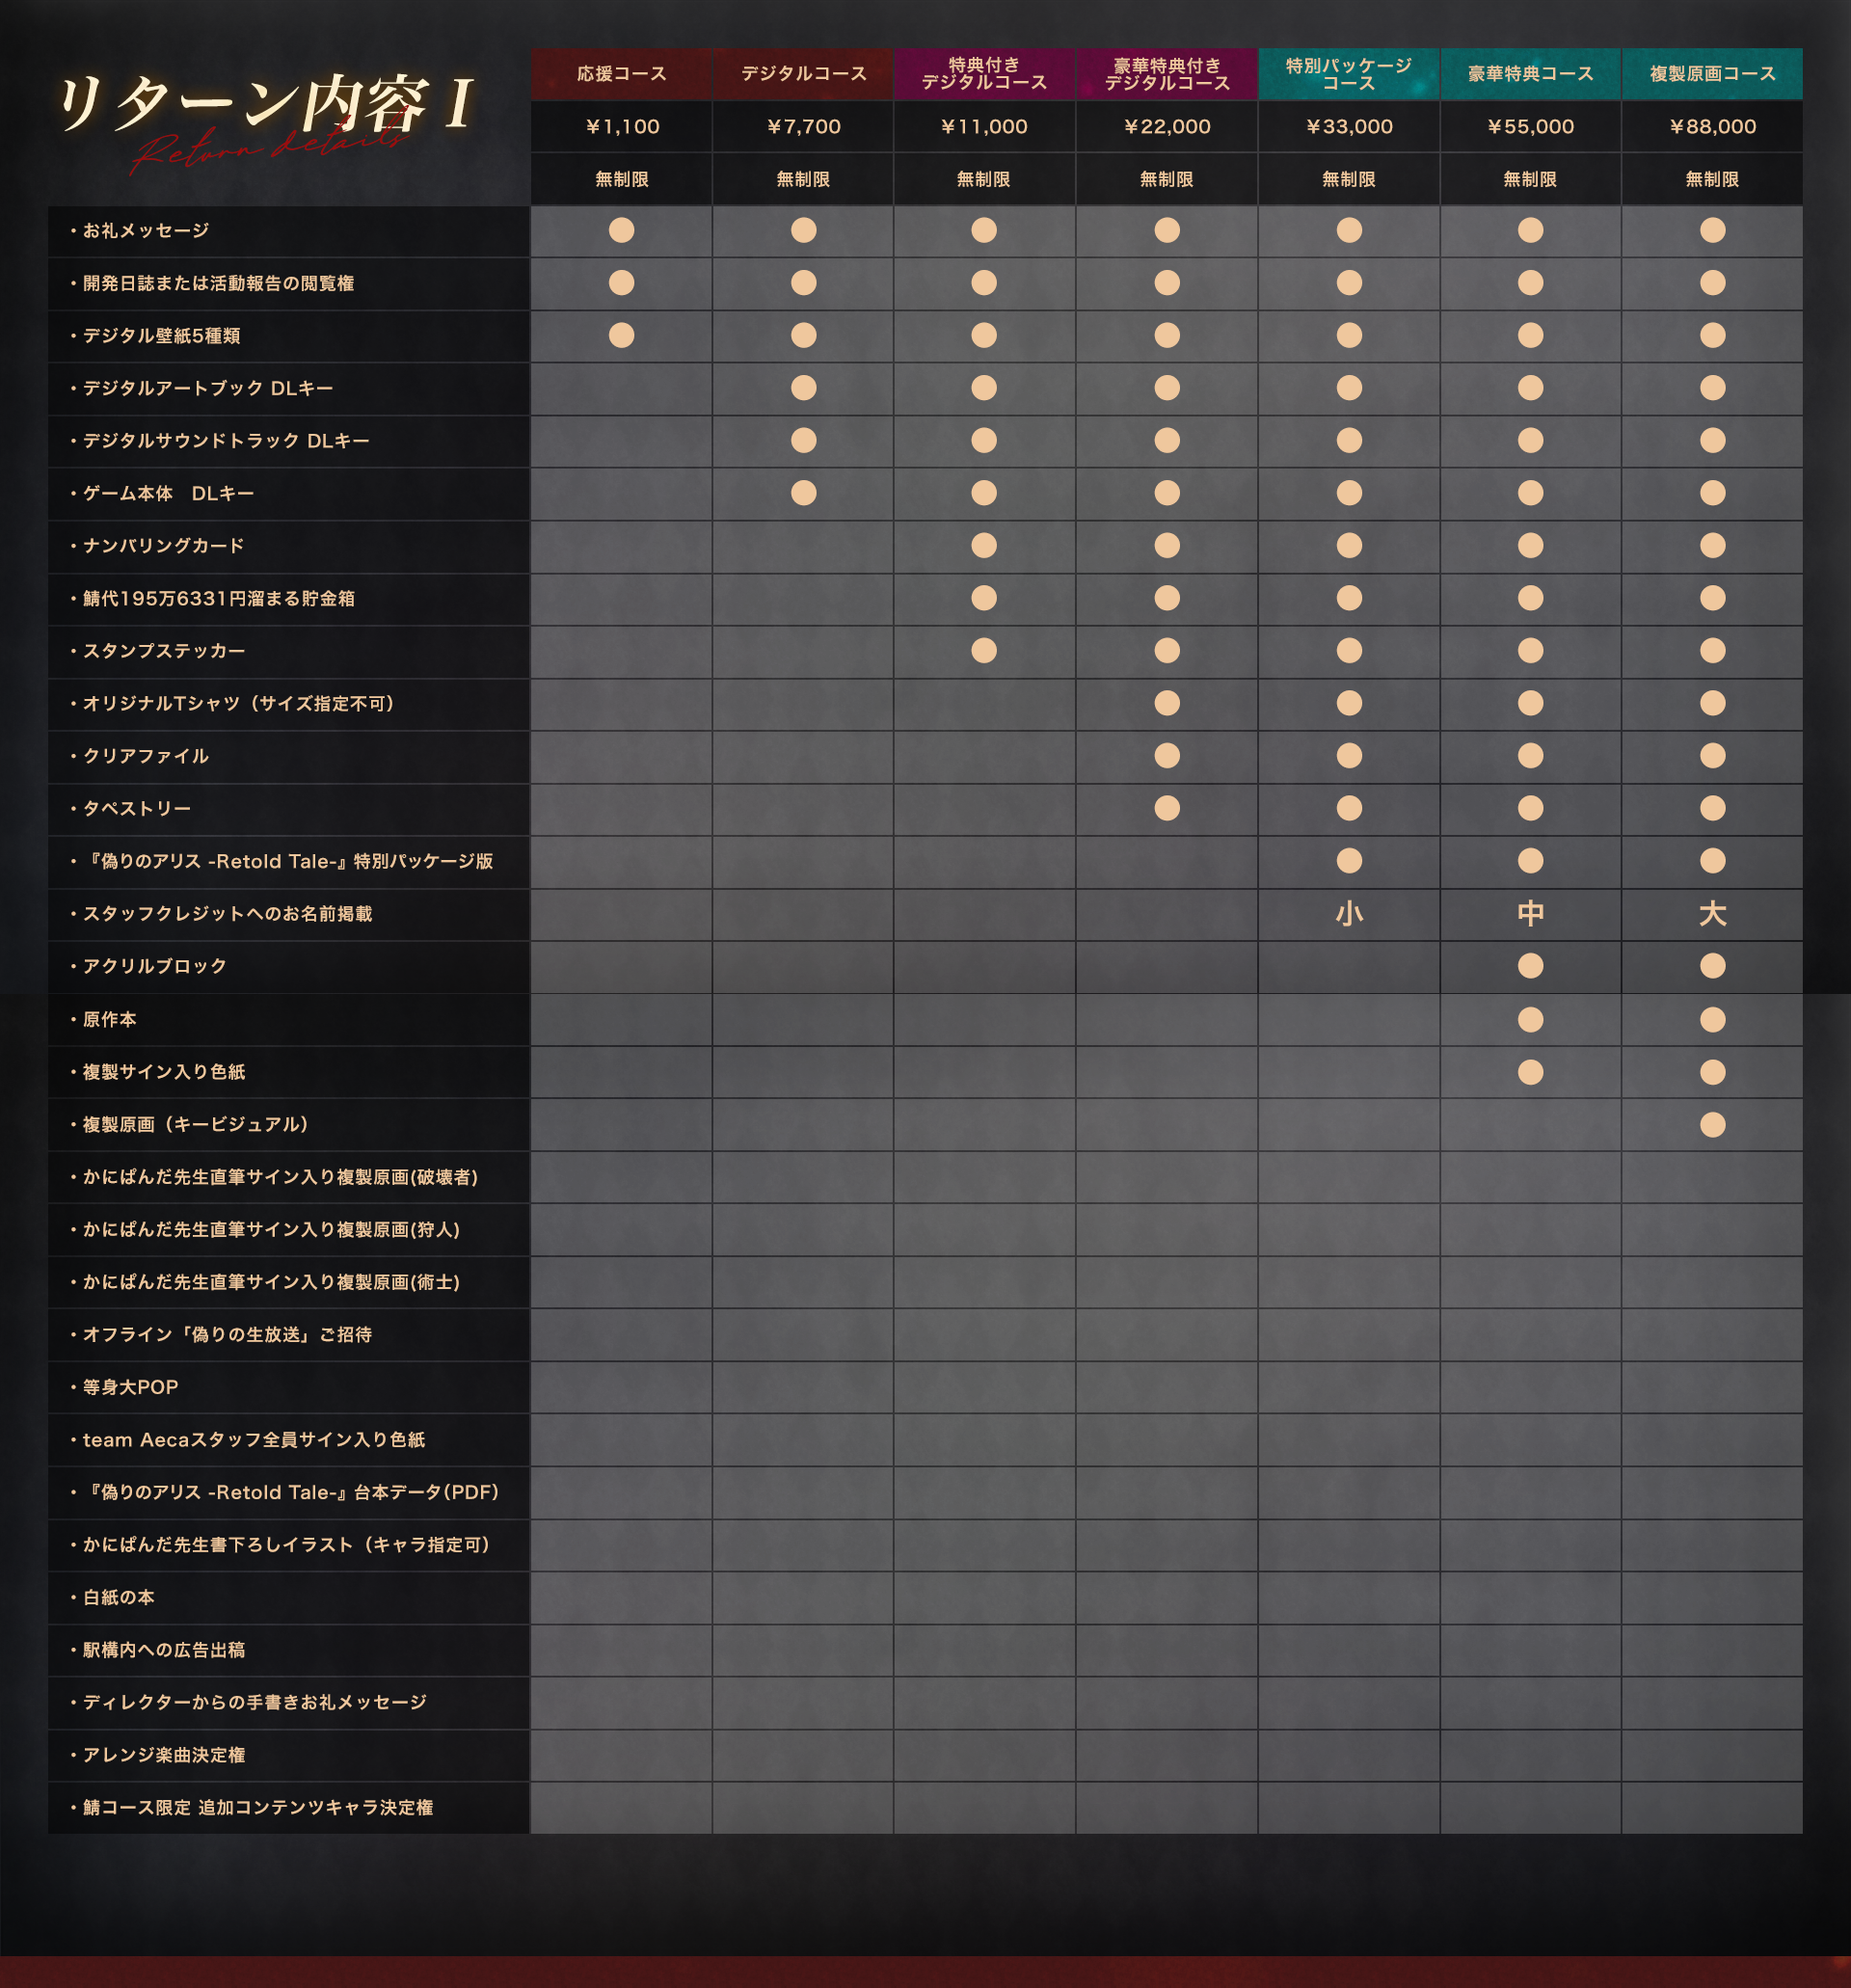The image size is (1851, 1988).
Task: Click the 中 credit size marker
Action: coord(1530,914)
